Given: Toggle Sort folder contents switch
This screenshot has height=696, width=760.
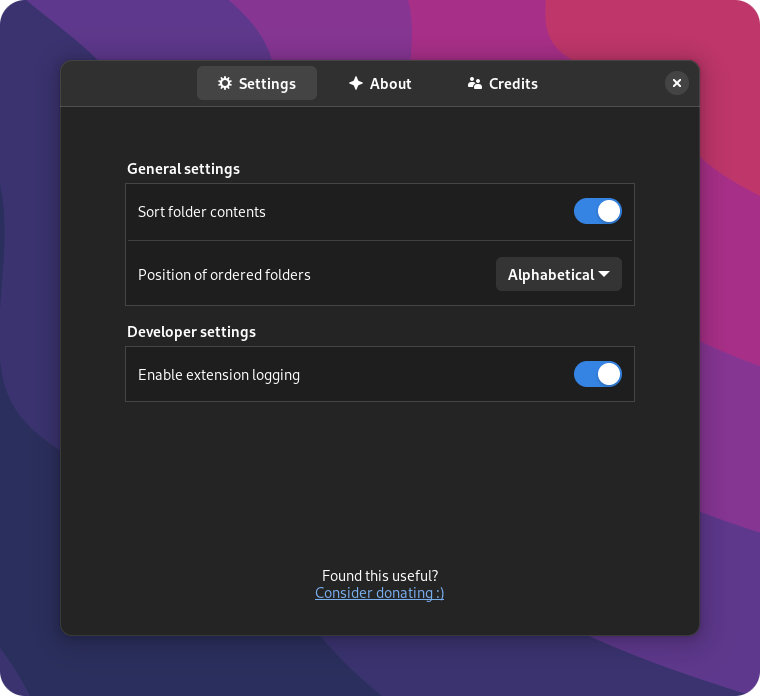Looking at the screenshot, I should tap(598, 211).
